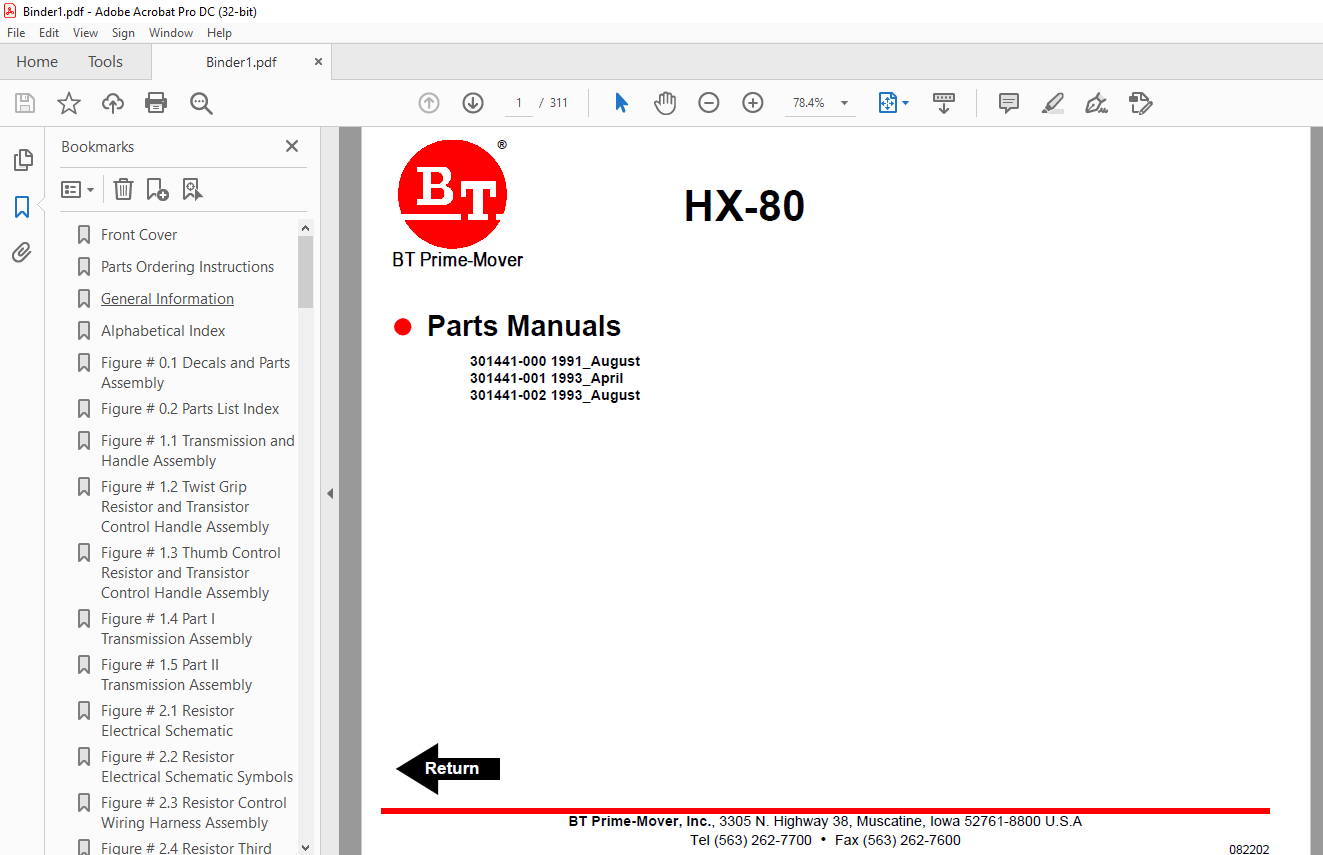Viewport: 1323px width, 855px height.
Task: Open the File menu
Action: [16, 33]
